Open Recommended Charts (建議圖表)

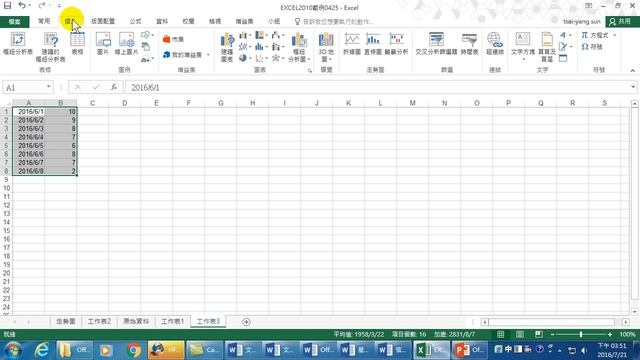[x=227, y=47]
